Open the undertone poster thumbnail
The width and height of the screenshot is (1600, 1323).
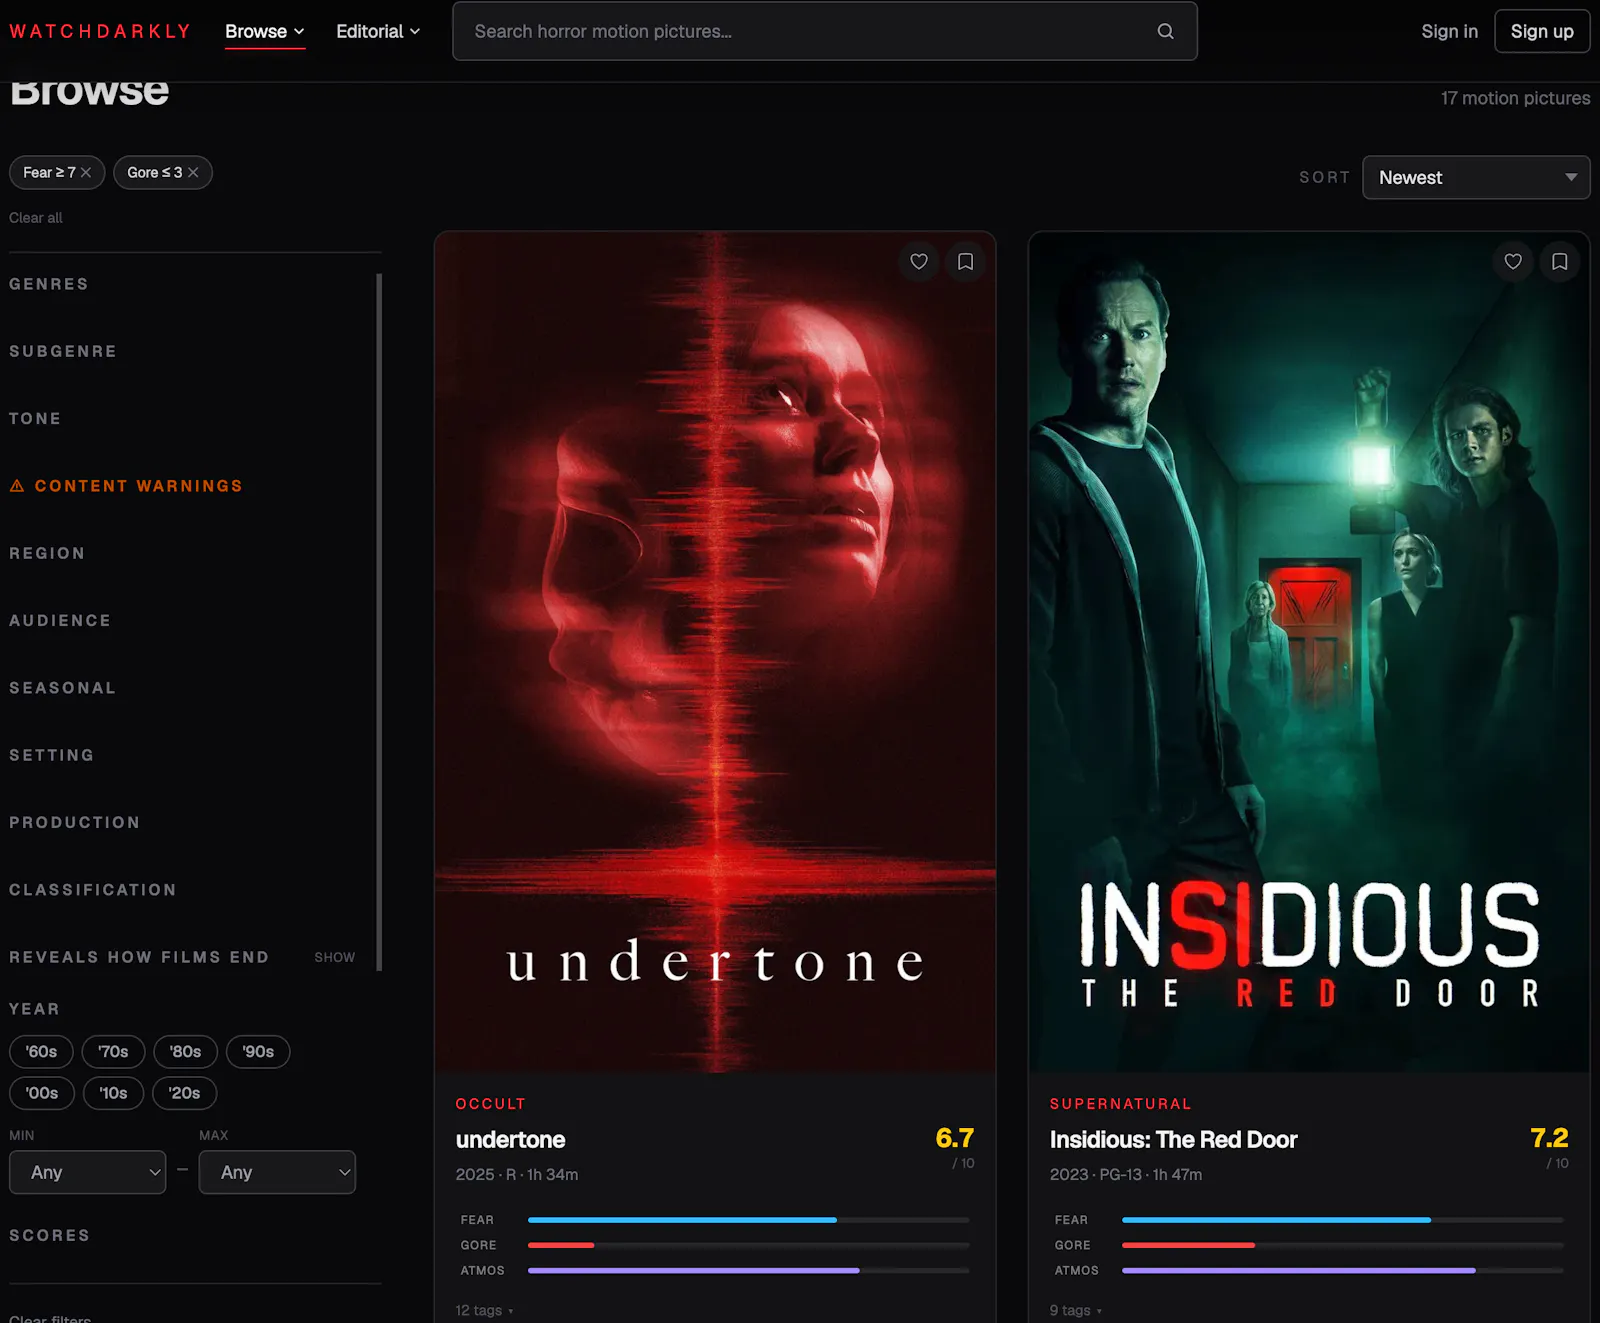(715, 652)
